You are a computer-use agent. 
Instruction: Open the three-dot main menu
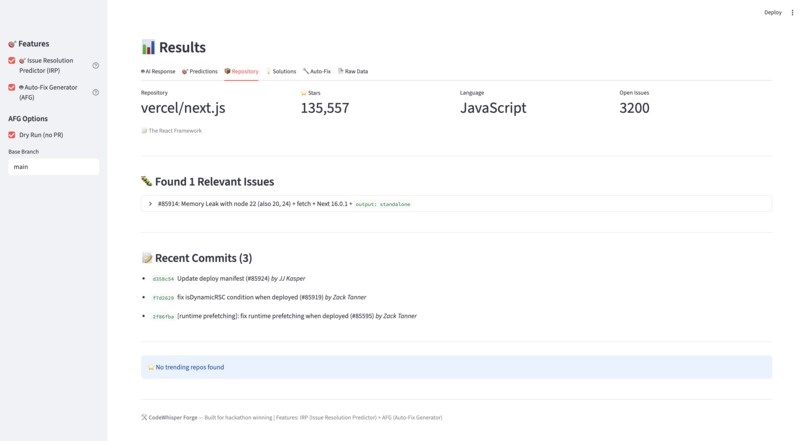792,12
